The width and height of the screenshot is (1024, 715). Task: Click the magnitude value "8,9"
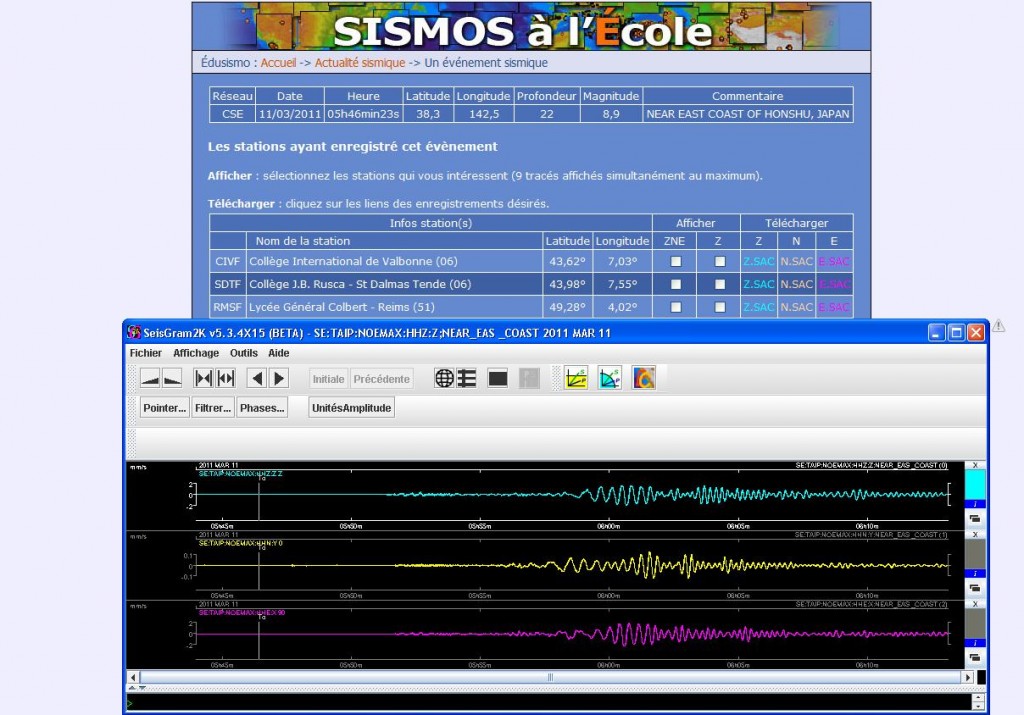click(611, 114)
